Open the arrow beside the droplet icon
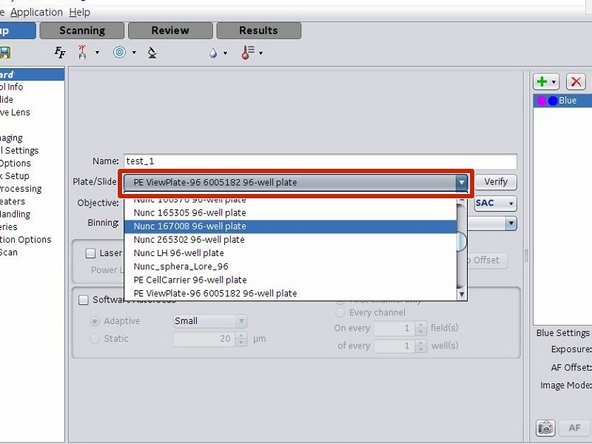The height and width of the screenshot is (444, 592). coord(225,53)
